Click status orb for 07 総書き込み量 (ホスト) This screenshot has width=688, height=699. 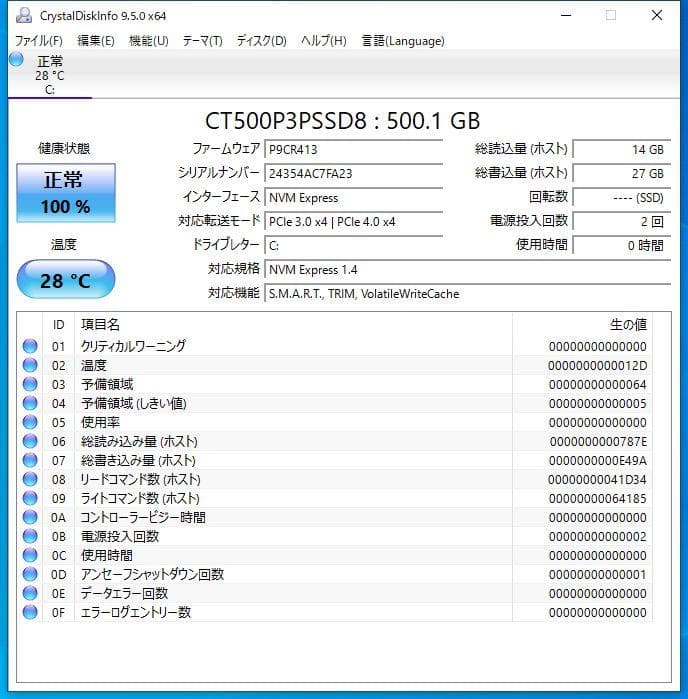30,460
